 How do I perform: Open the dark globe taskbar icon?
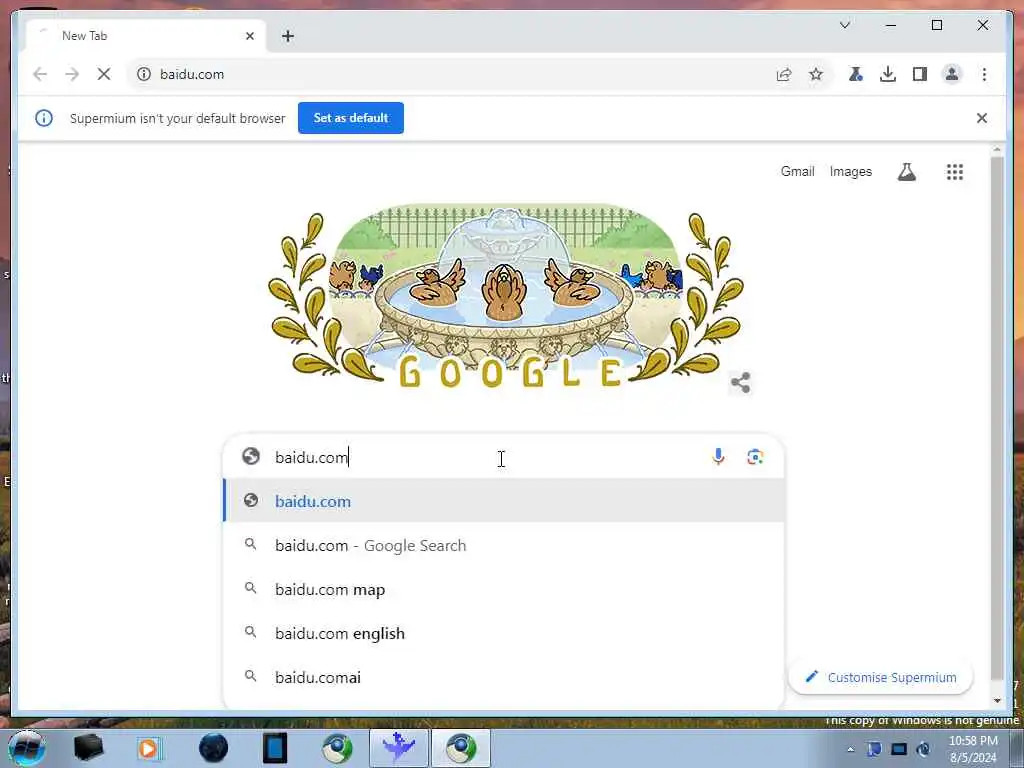point(213,748)
